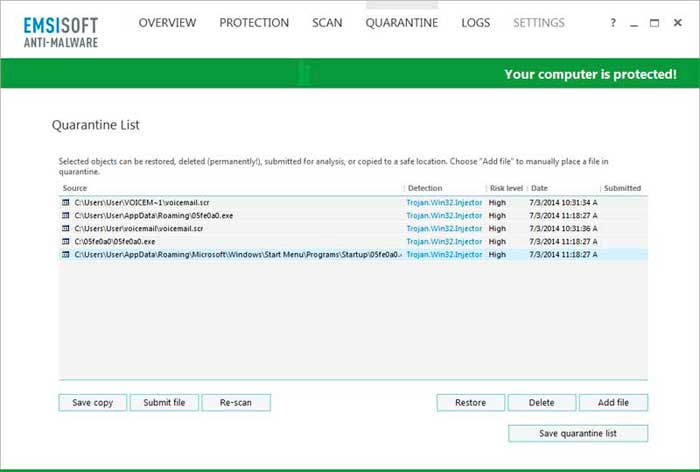Viewport: 700px width, 472px height.
Task: Open the Overview tab
Action: click(169, 23)
